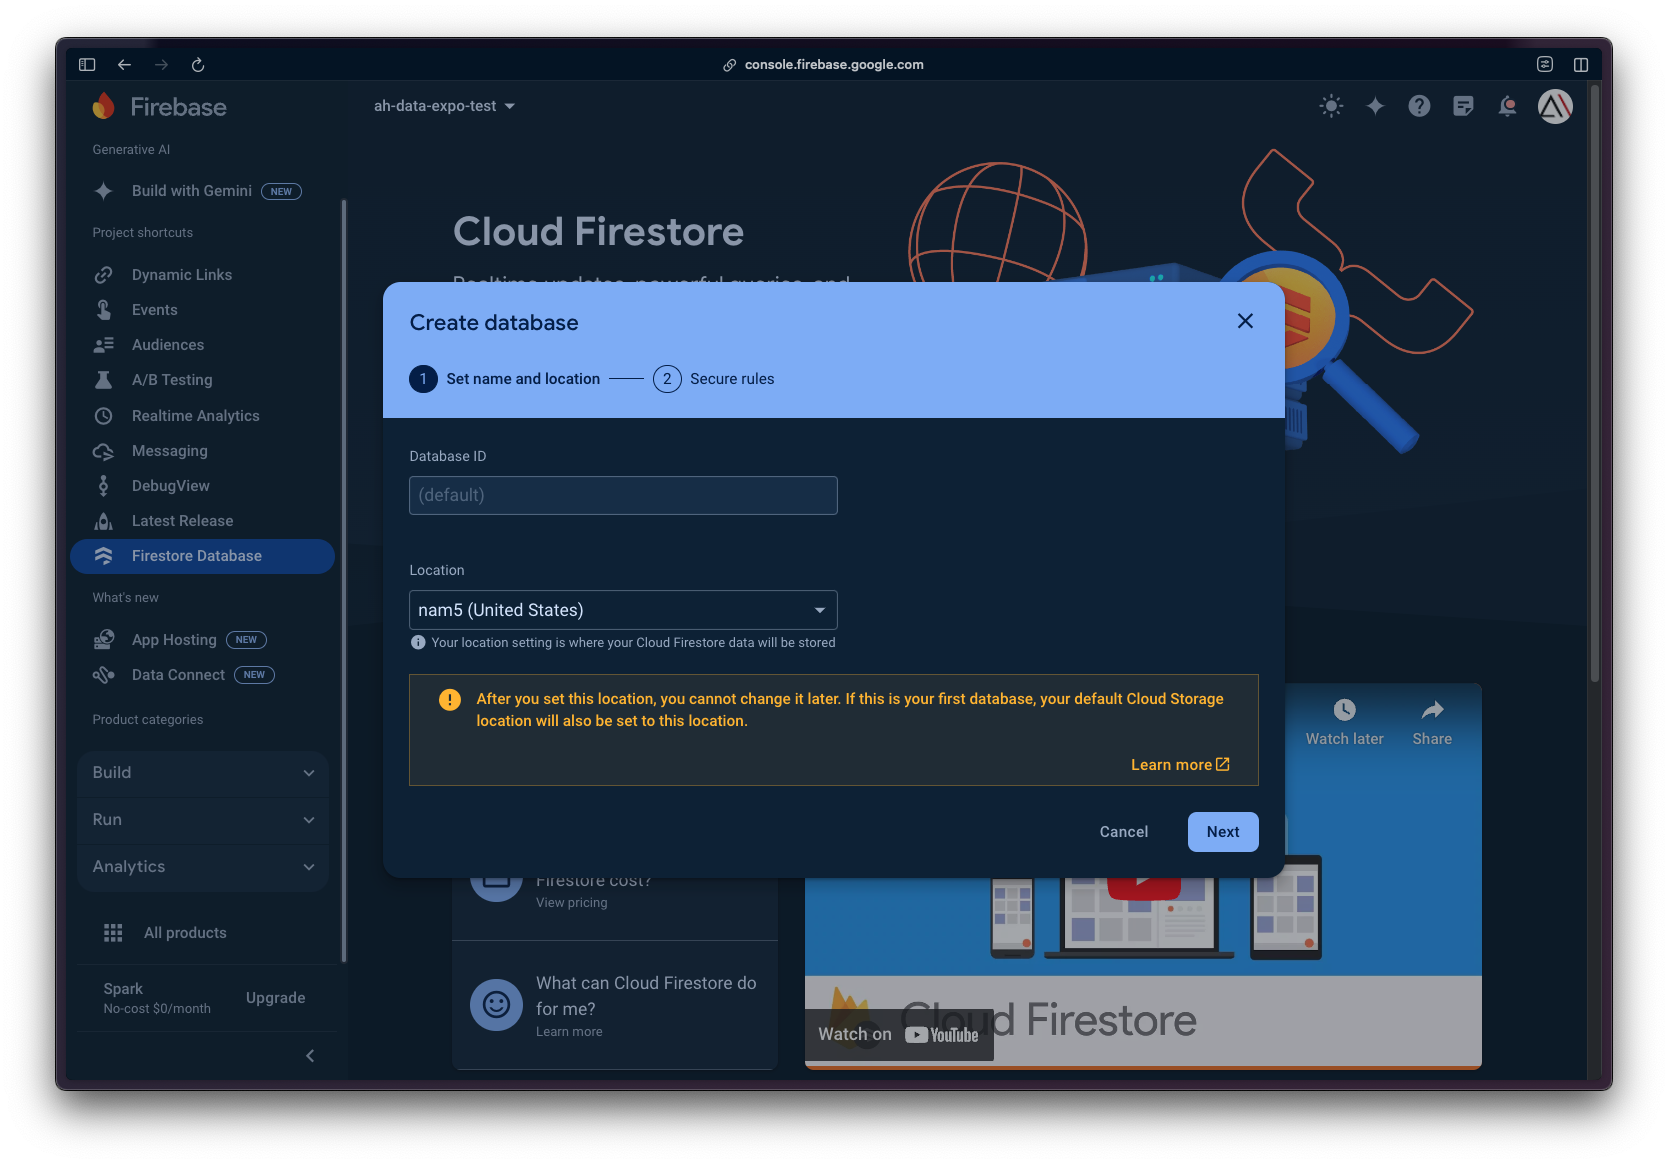The image size is (1668, 1164).
Task: Click the browser address bar
Action: click(834, 65)
